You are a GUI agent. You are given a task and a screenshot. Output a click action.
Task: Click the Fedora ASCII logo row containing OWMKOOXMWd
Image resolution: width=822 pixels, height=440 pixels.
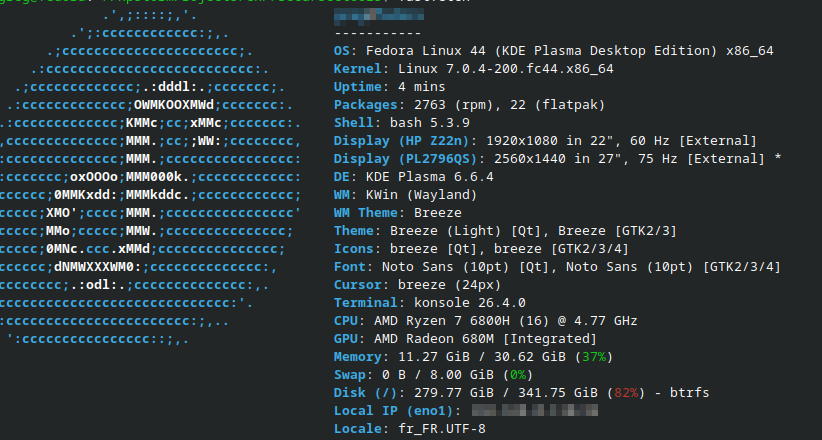tap(150, 105)
